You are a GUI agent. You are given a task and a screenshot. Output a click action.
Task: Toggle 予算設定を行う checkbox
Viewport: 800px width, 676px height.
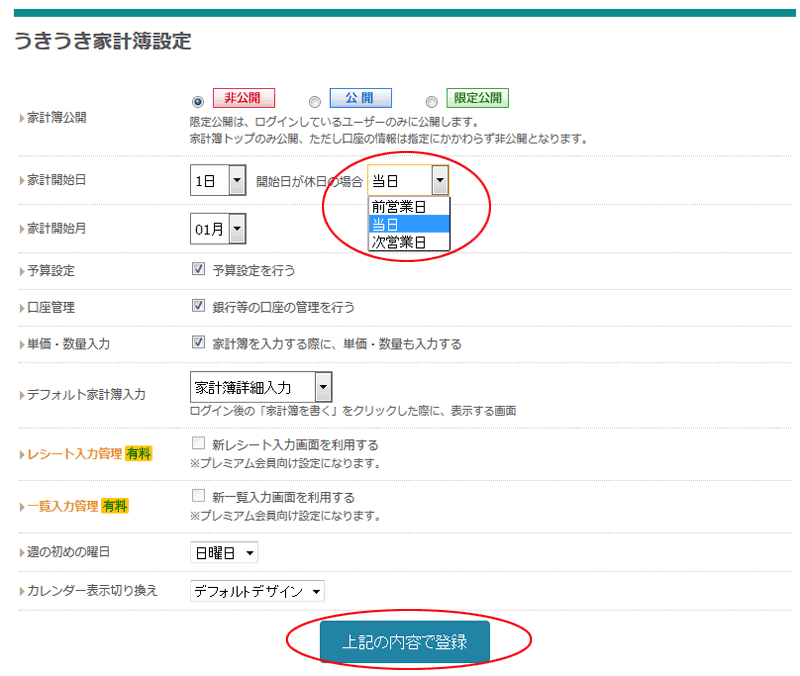point(198,269)
